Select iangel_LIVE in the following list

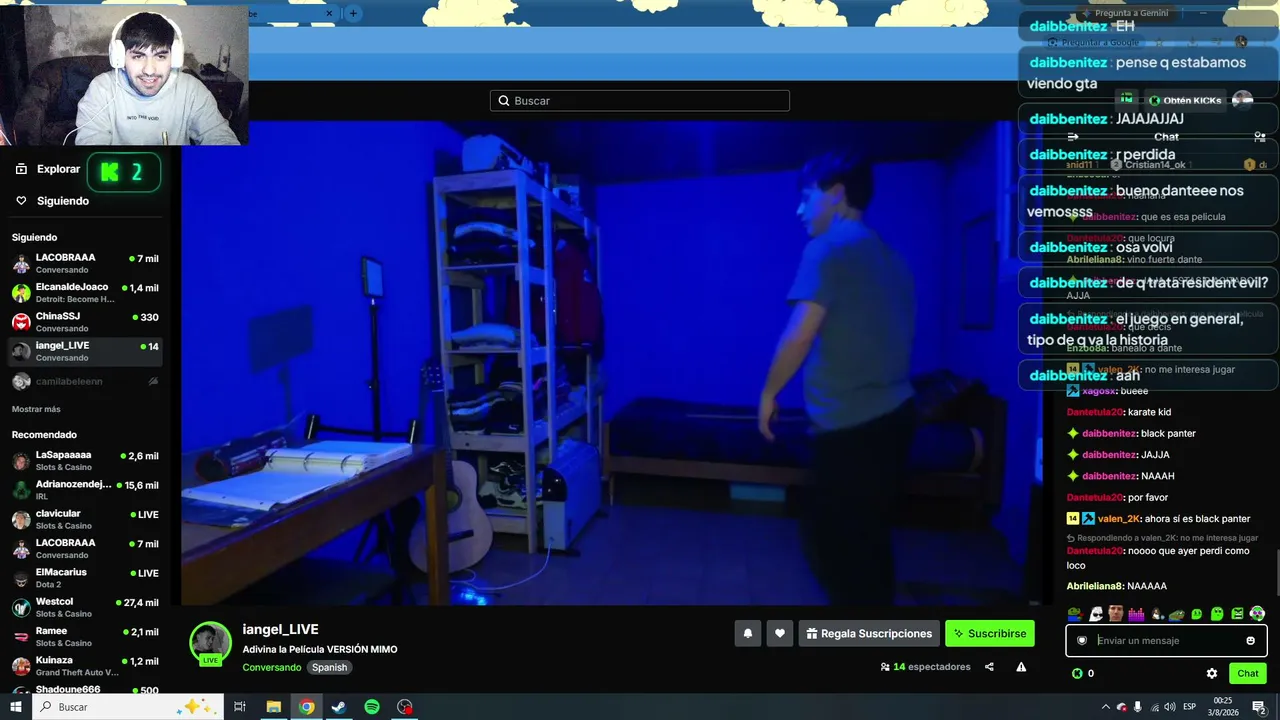click(85, 351)
